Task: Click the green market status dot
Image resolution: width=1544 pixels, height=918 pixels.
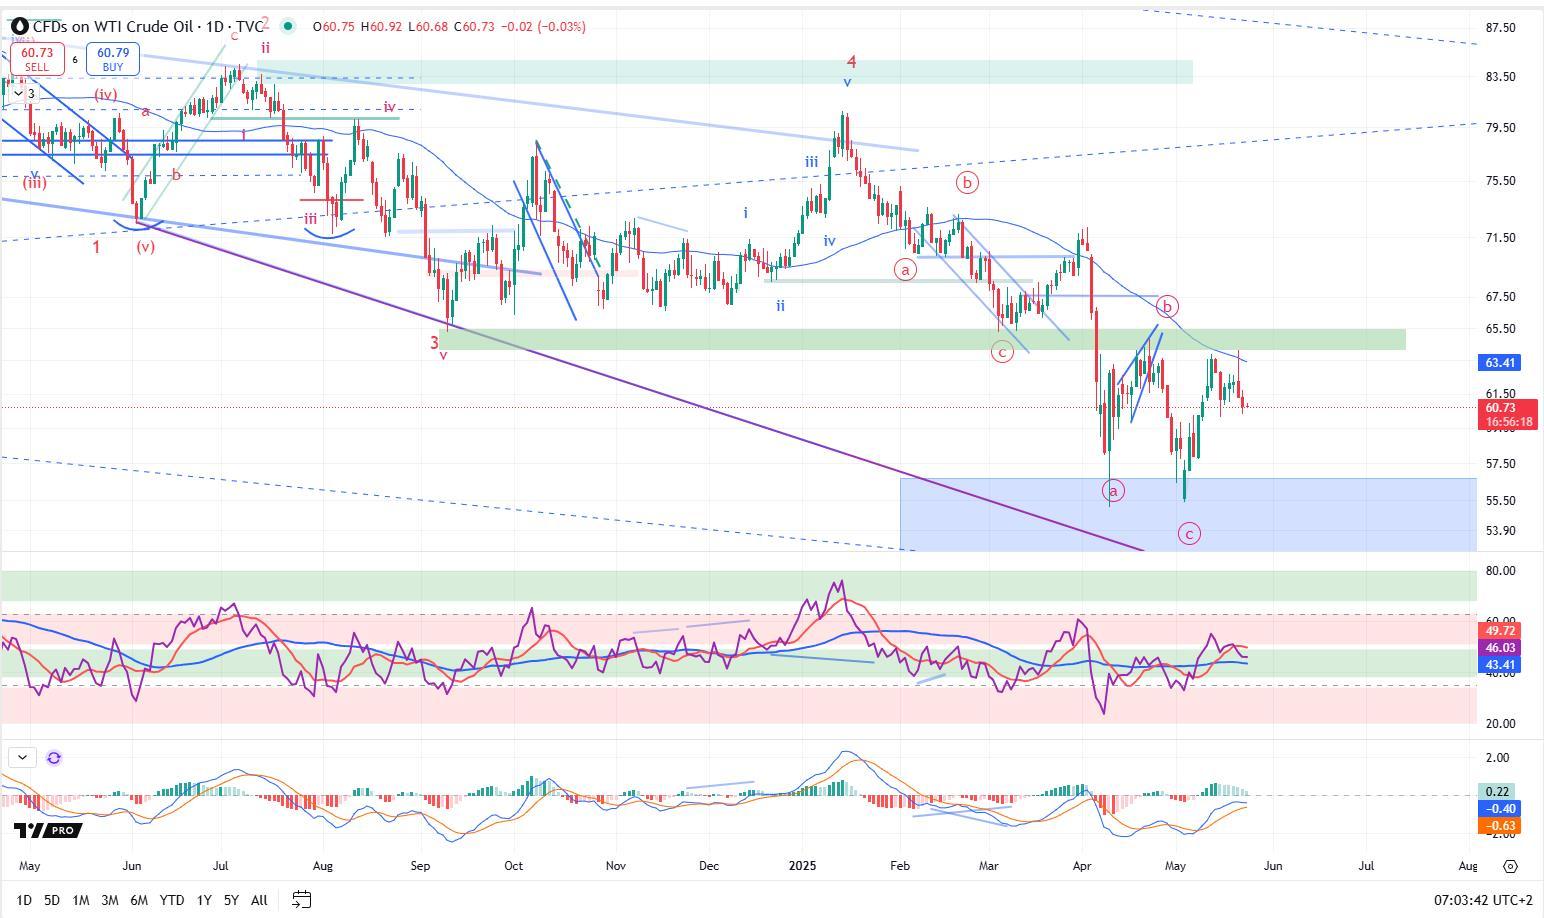Action: coord(289,26)
